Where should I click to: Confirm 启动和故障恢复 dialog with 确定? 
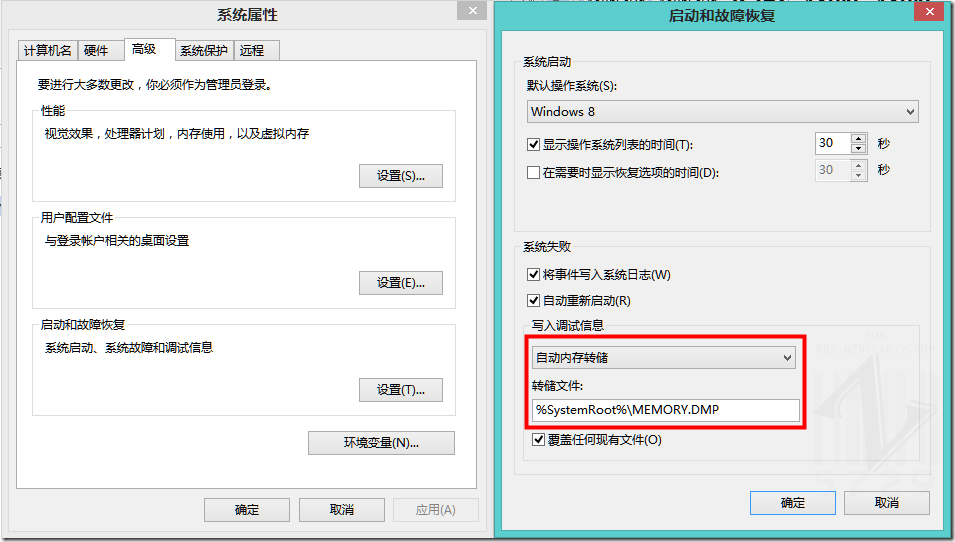coord(792,503)
